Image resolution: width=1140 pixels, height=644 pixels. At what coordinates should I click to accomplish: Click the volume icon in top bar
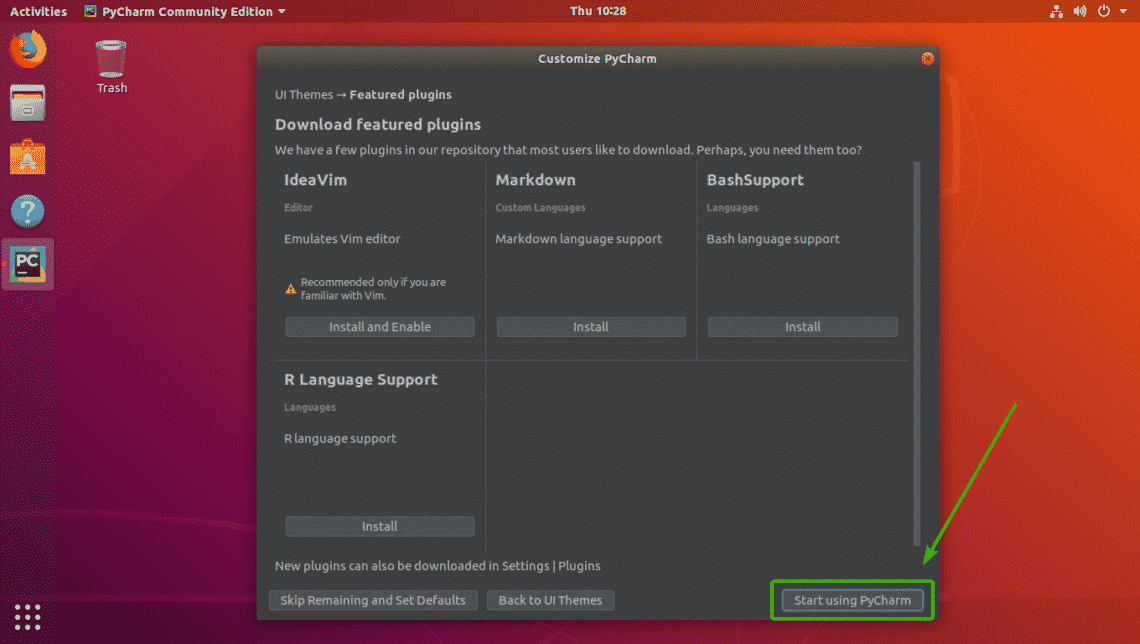click(x=1080, y=11)
